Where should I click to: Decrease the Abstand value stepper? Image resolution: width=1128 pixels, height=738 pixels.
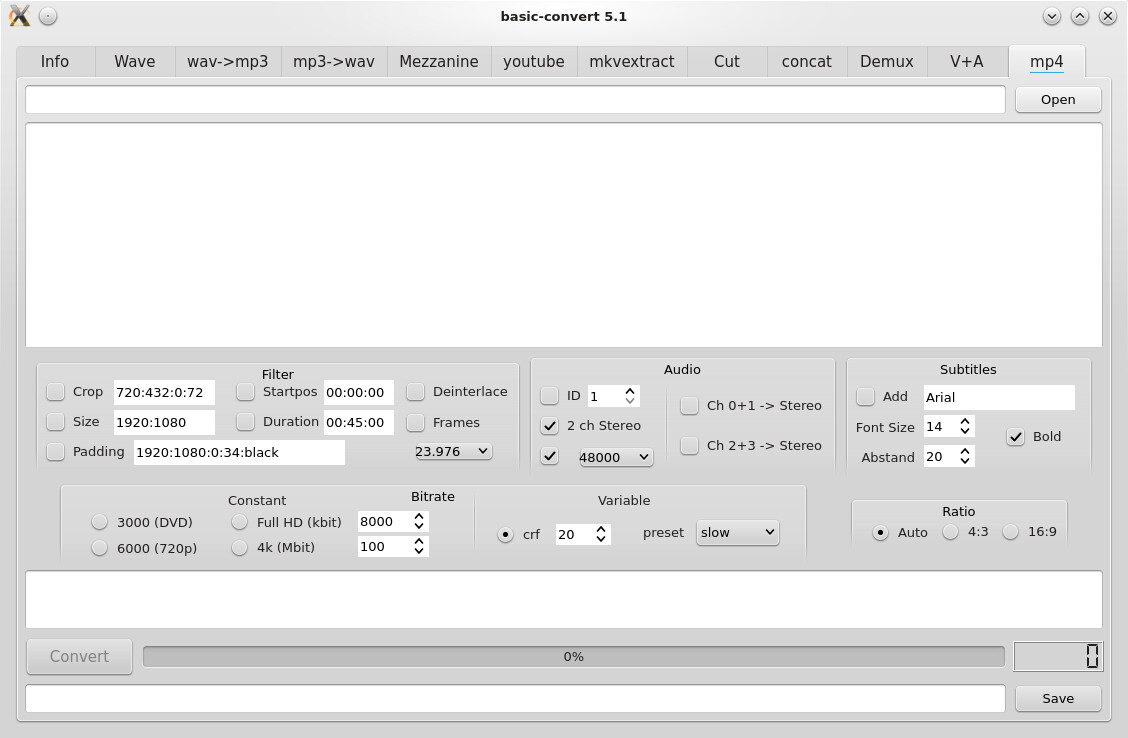[x=965, y=461]
